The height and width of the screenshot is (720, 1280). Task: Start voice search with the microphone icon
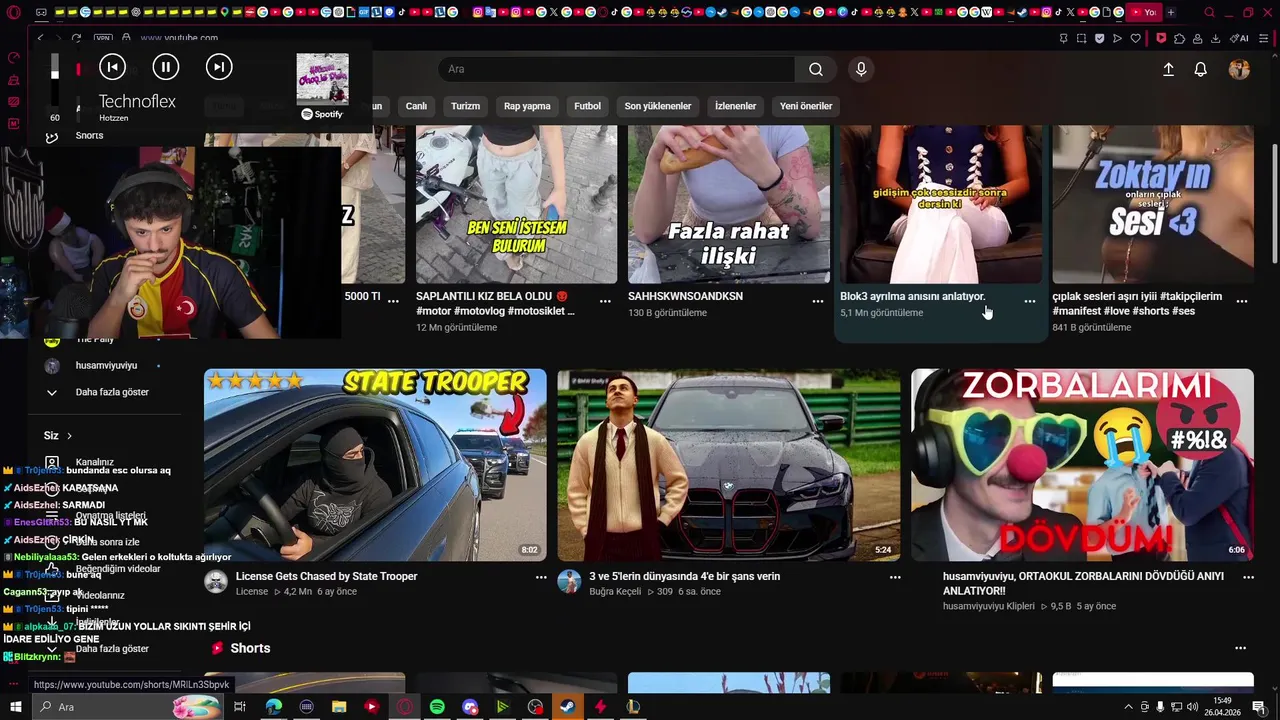coord(861,69)
